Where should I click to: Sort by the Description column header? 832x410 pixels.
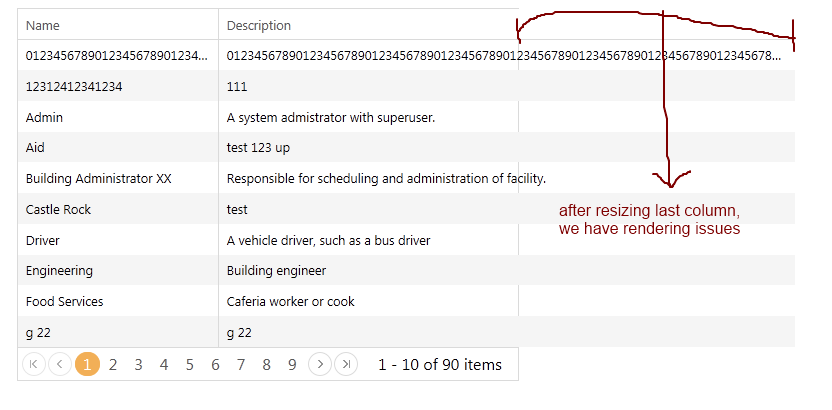click(x=259, y=25)
